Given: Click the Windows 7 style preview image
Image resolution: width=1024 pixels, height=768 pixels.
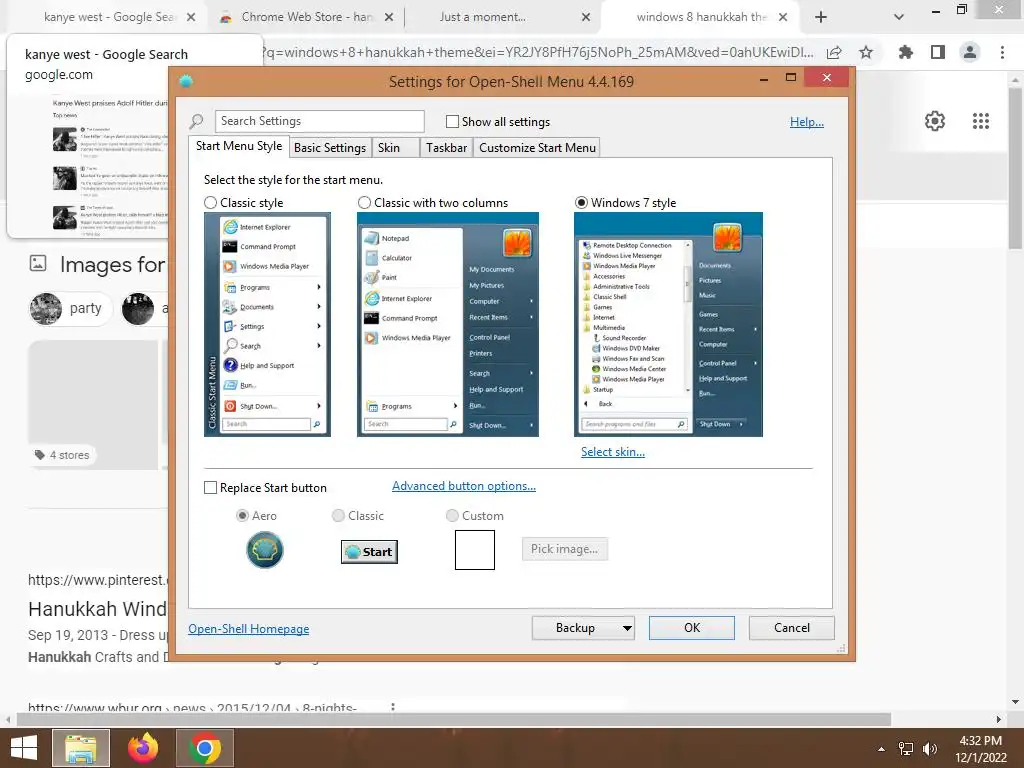Looking at the screenshot, I should (668, 325).
